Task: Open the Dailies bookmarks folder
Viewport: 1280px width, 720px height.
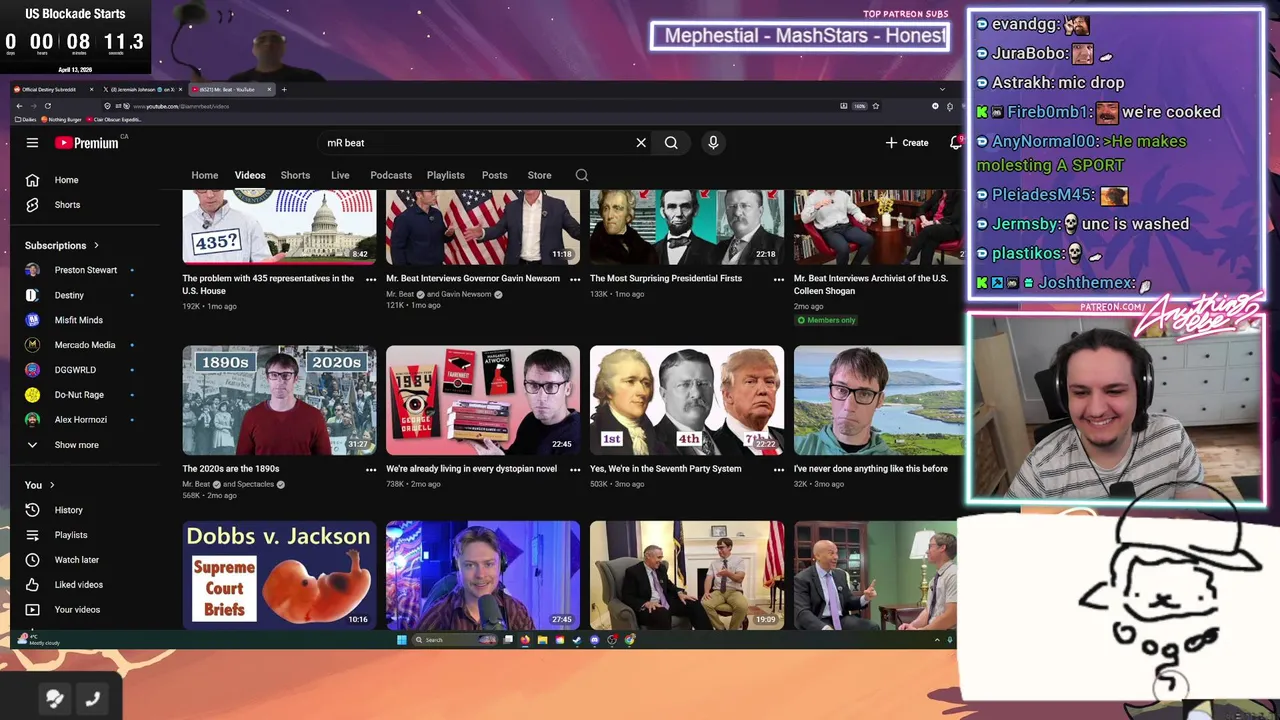Action: coord(26,119)
